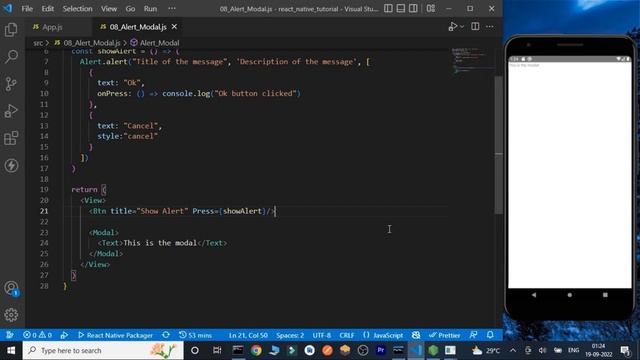Change encoding via UTF-8
Image resolution: width=640 pixels, height=360 pixels.
322,335
